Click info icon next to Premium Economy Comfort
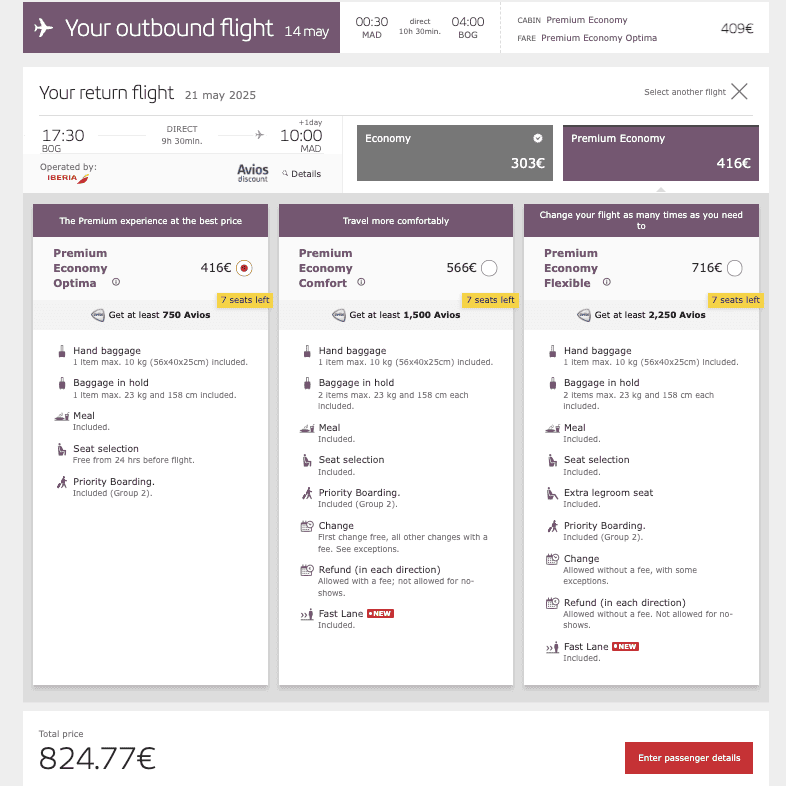The image size is (786, 786). pyautogui.click(x=361, y=283)
